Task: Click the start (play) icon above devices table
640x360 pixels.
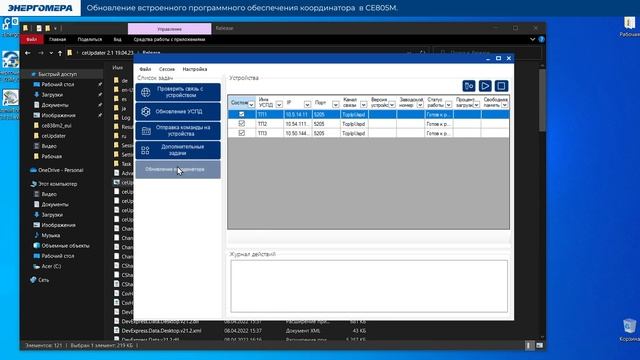Action: point(485,86)
